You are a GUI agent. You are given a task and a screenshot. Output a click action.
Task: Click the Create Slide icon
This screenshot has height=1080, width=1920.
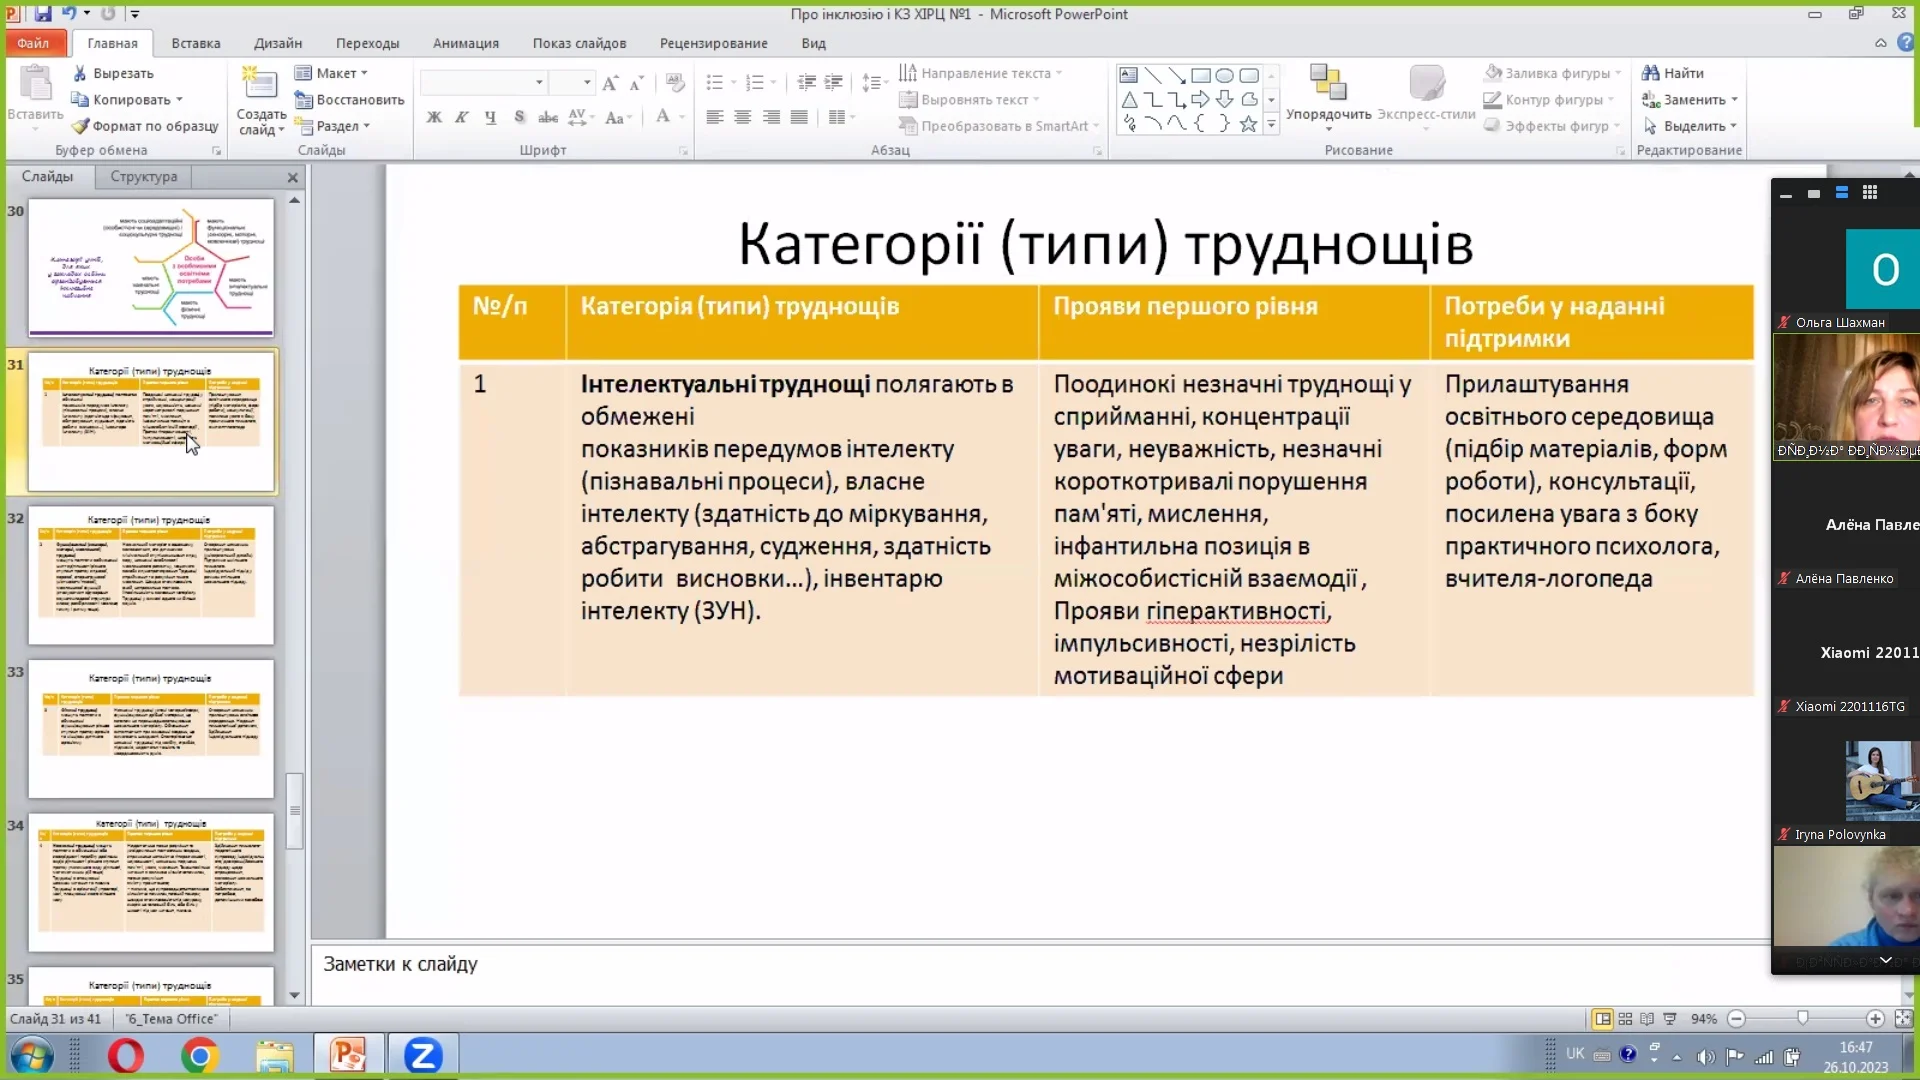(x=259, y=84)
